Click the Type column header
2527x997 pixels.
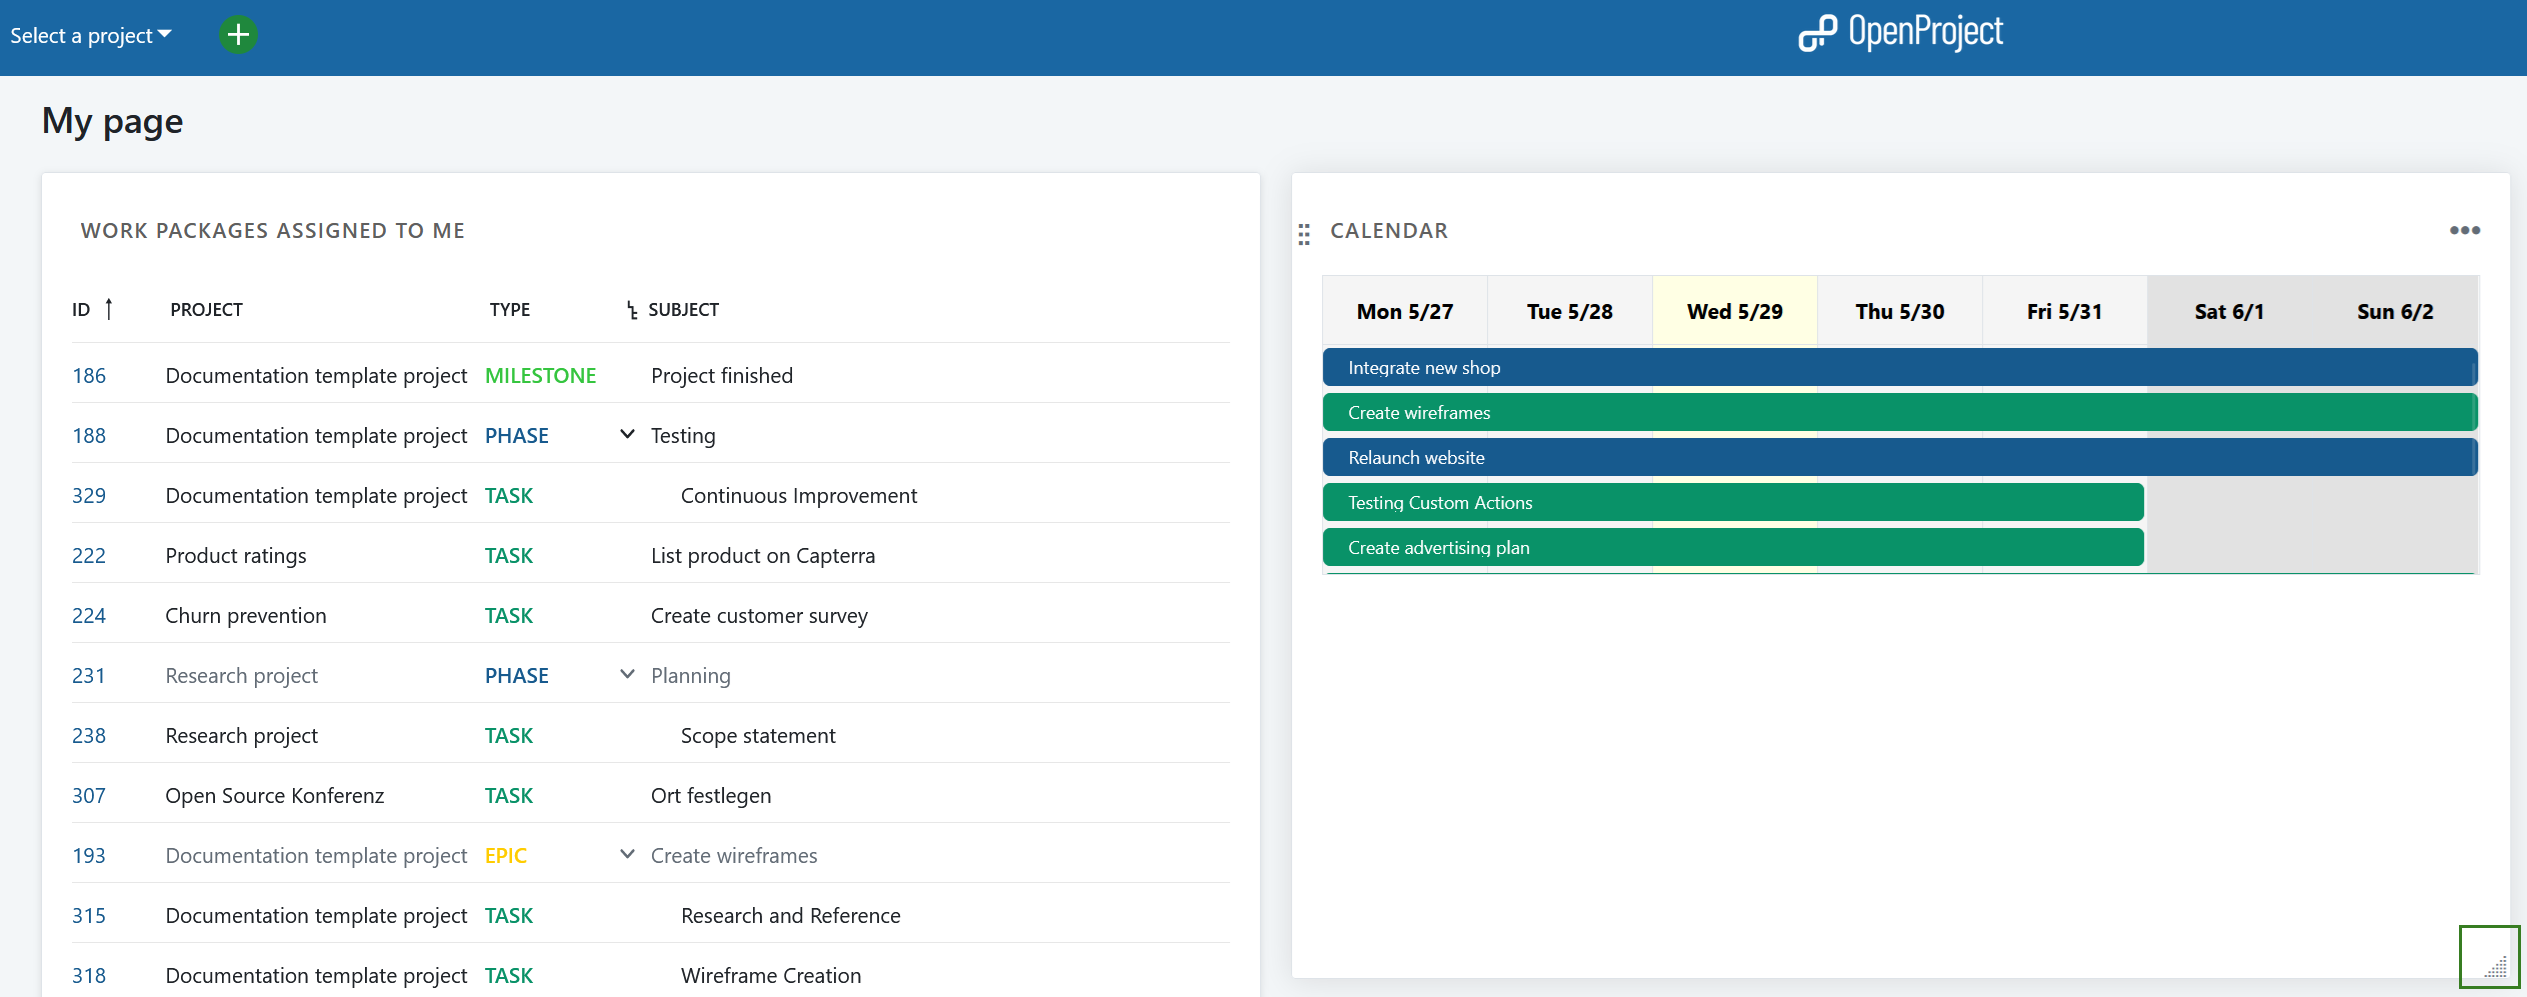(509, 310)
